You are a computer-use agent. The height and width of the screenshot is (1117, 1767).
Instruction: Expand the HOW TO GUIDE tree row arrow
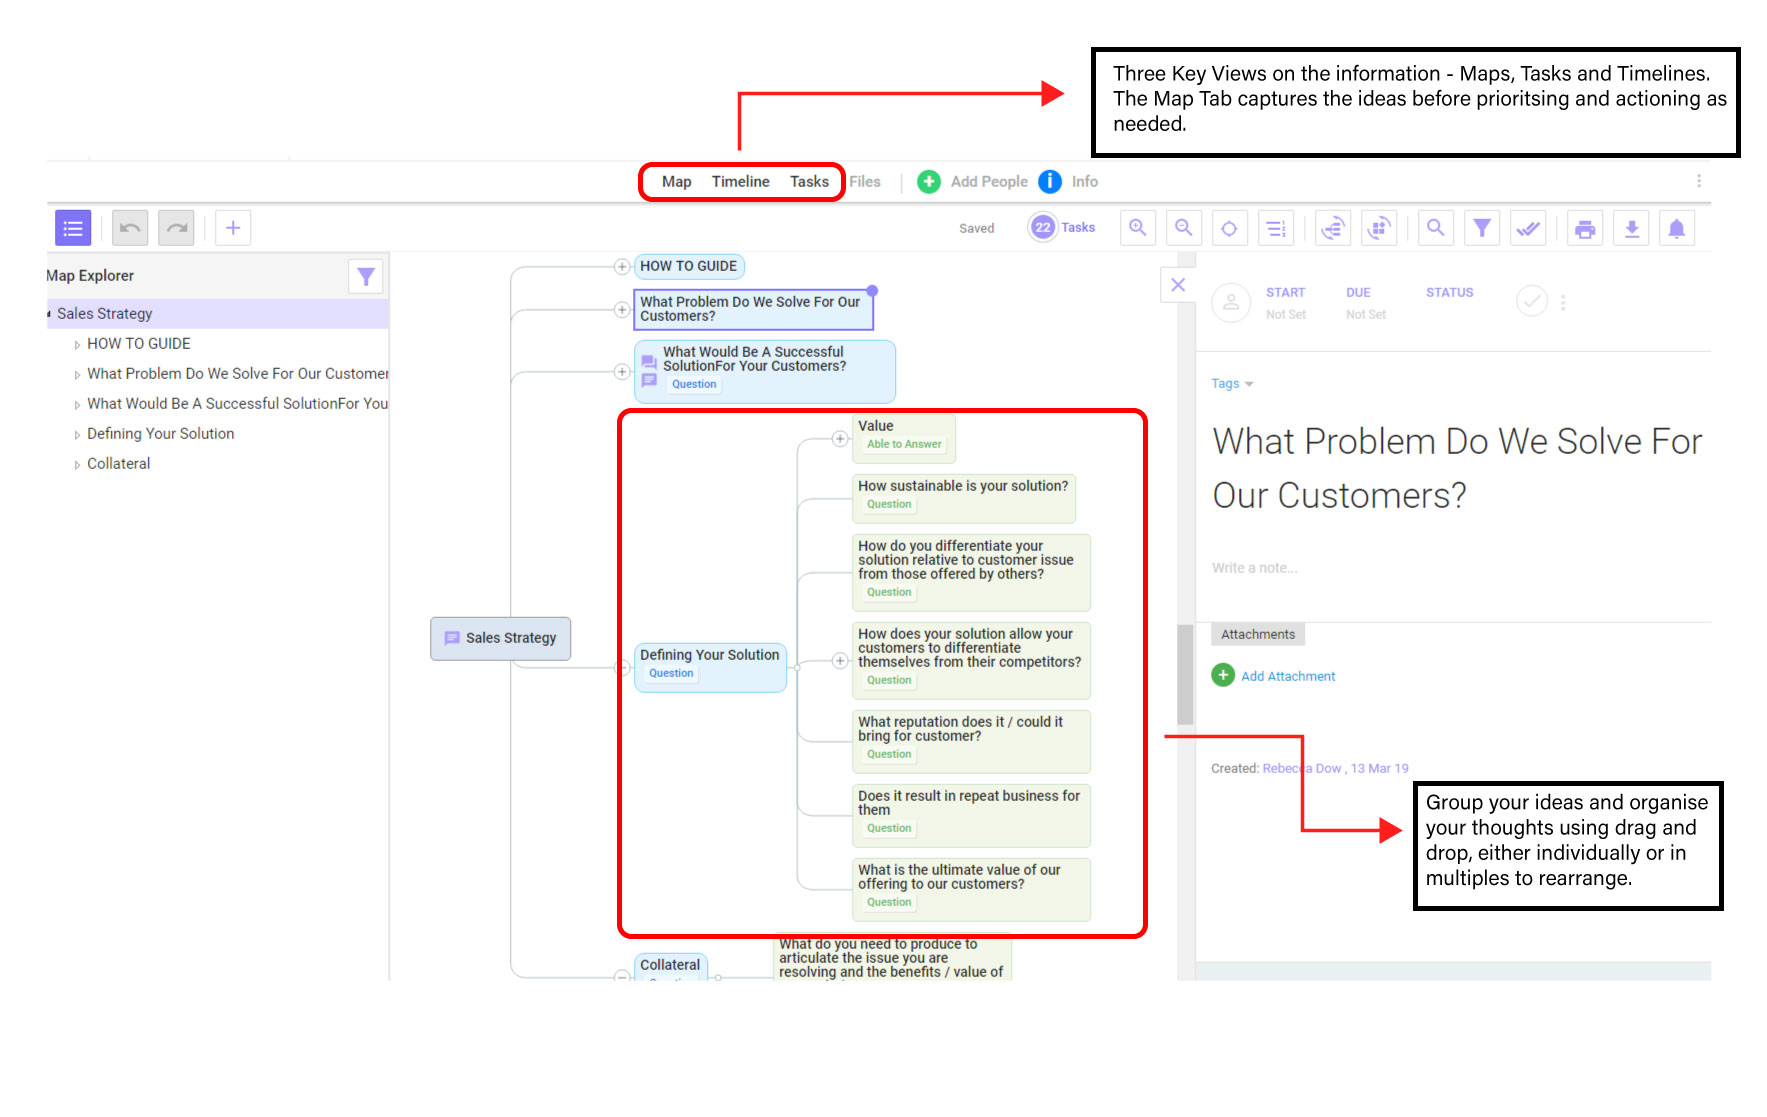tap(77, 345)
